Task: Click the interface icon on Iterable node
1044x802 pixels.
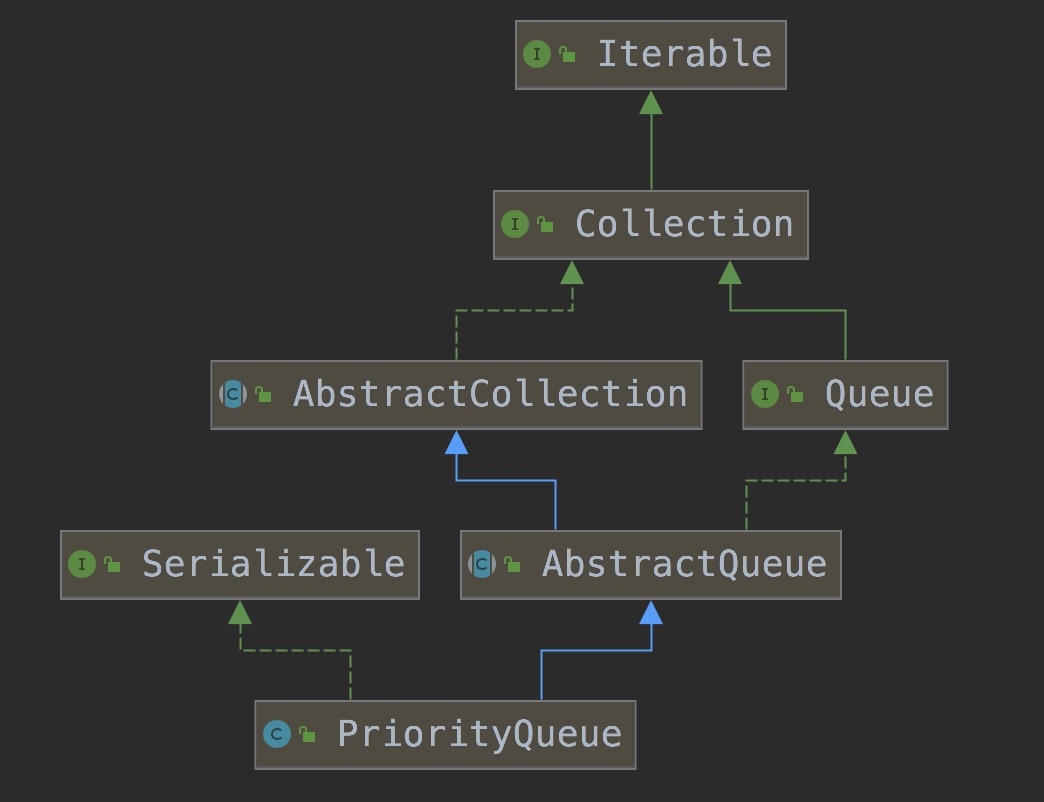Action: [x=537, y=54]
